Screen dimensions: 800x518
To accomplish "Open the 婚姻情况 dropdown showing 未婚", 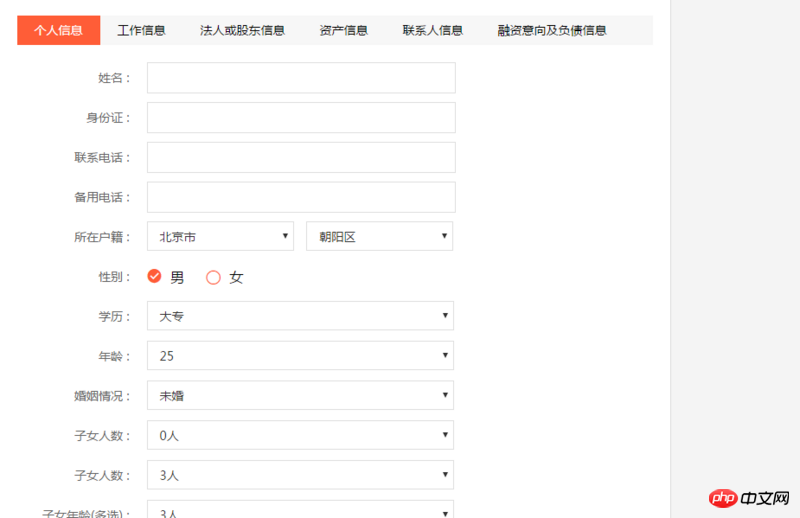I will point(301,396).
